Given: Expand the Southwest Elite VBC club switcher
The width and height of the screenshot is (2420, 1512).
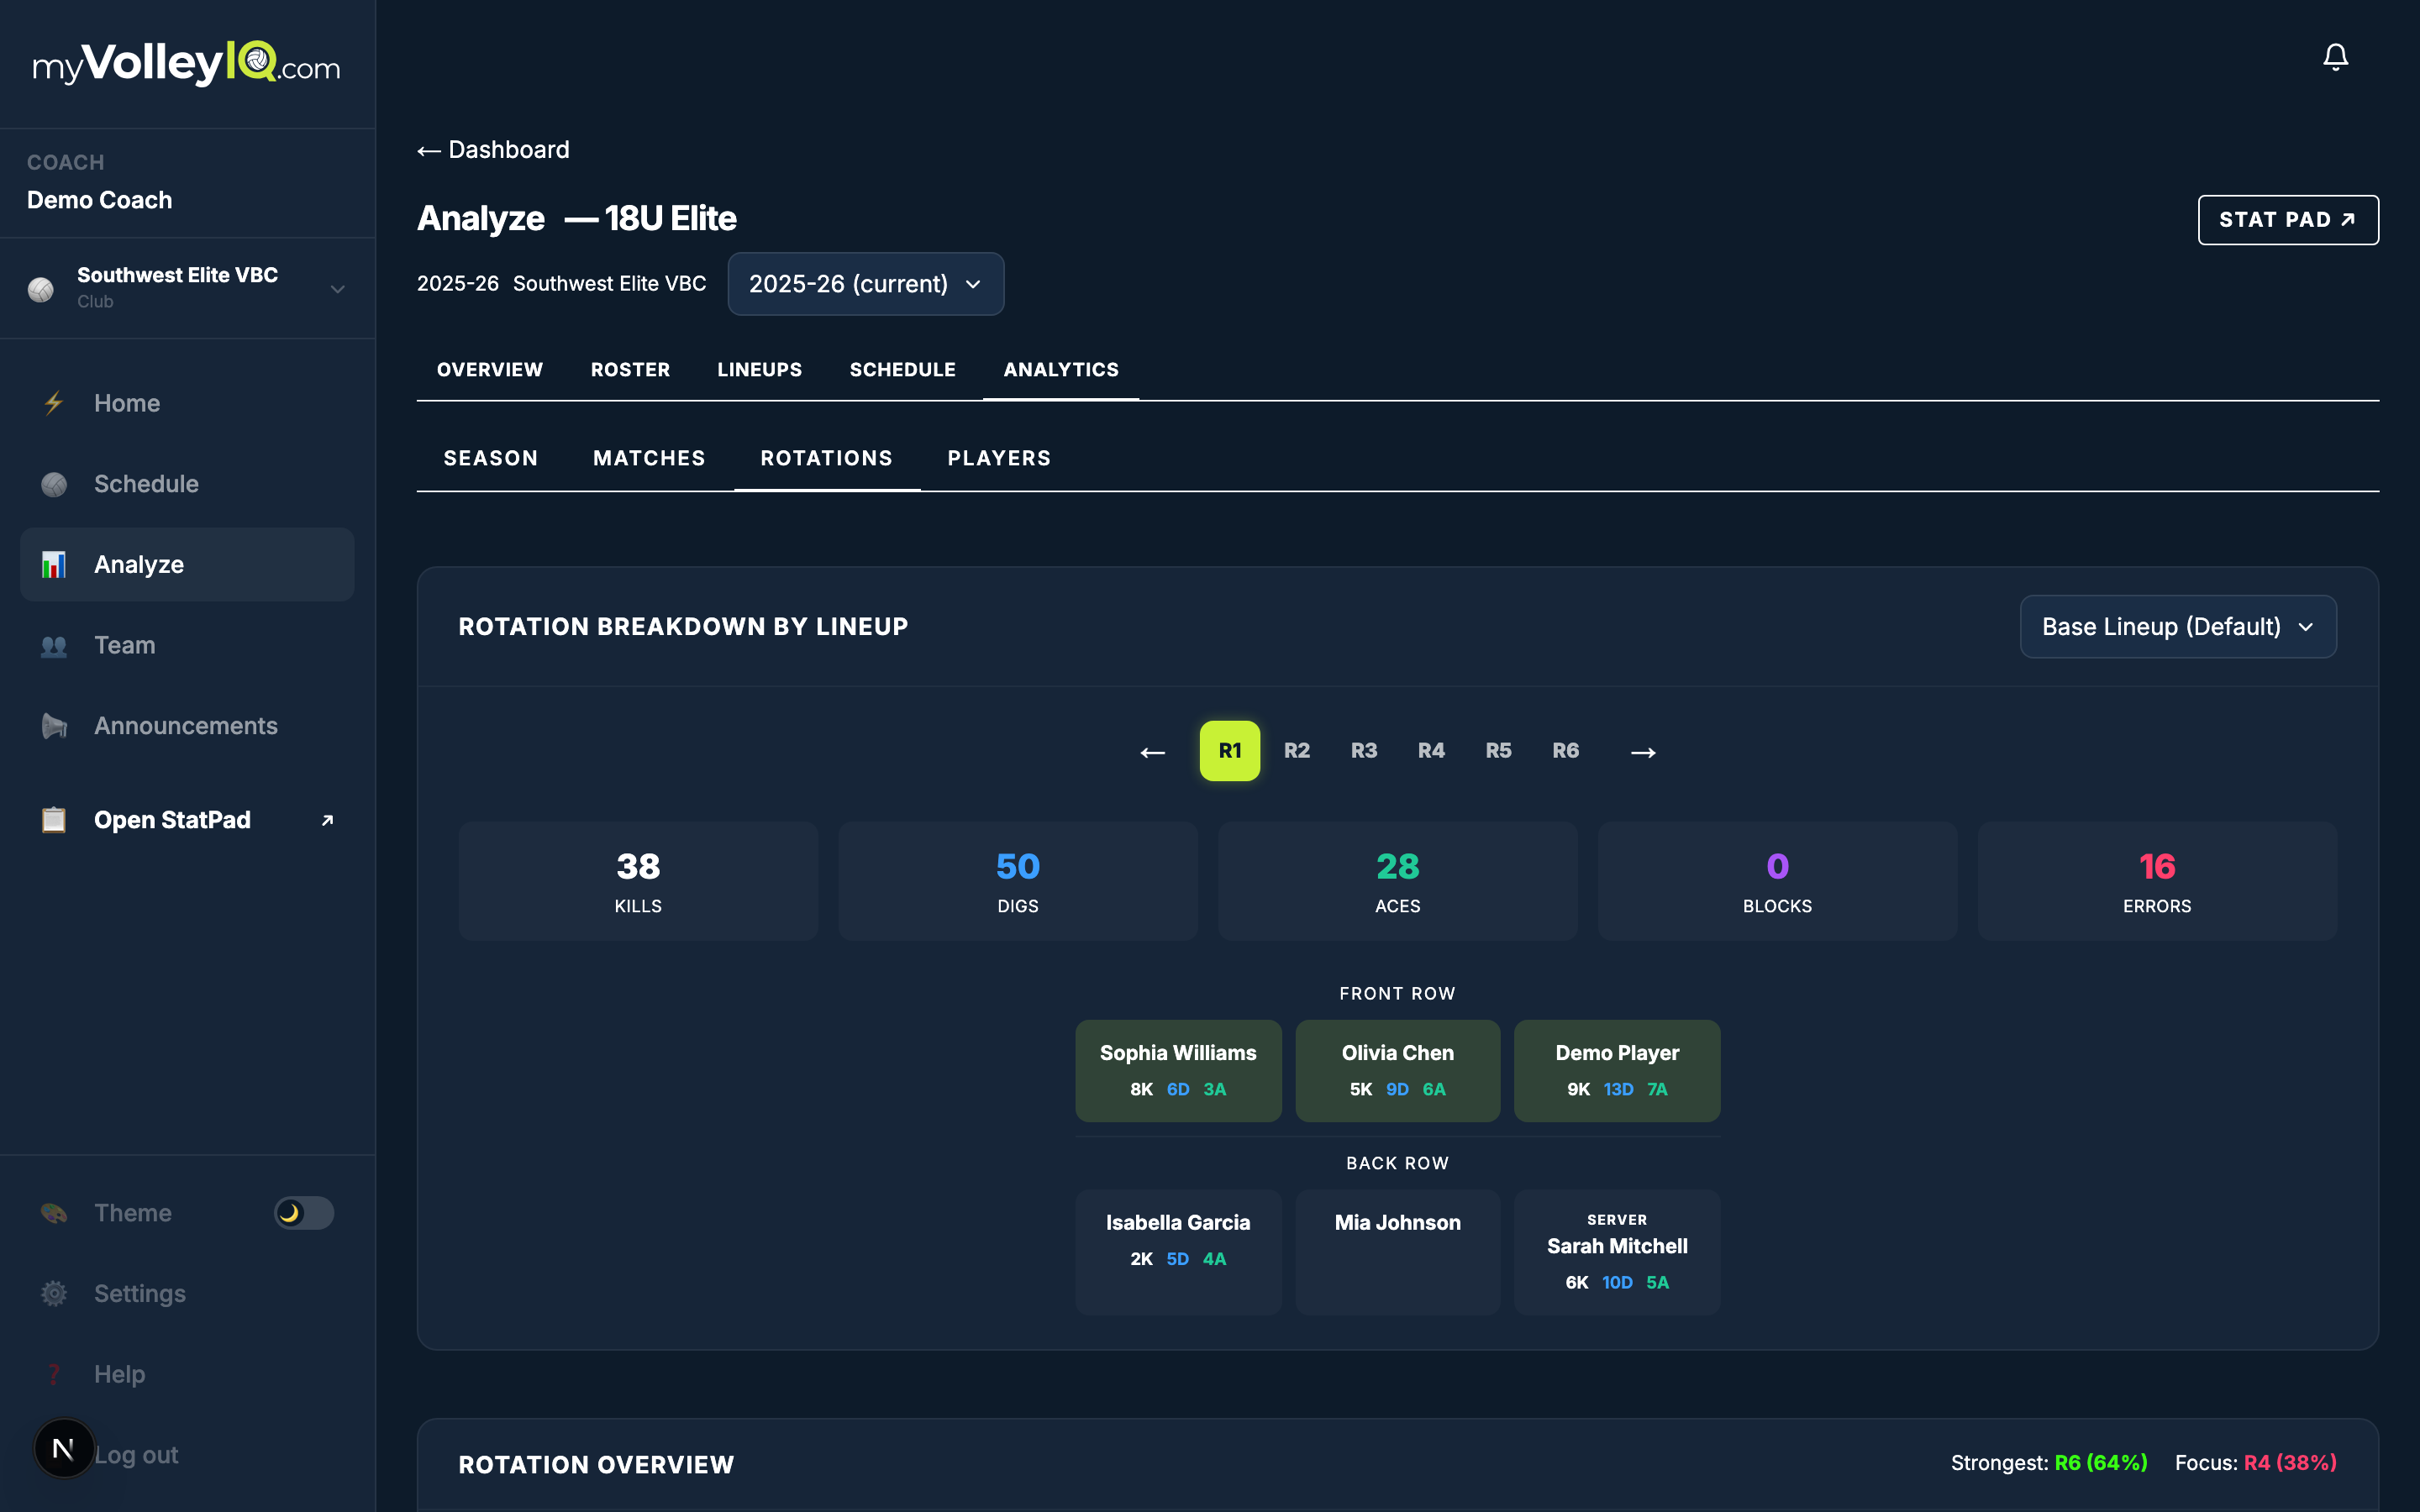Looking at the screenshot, I should click(x=187, y=288).
